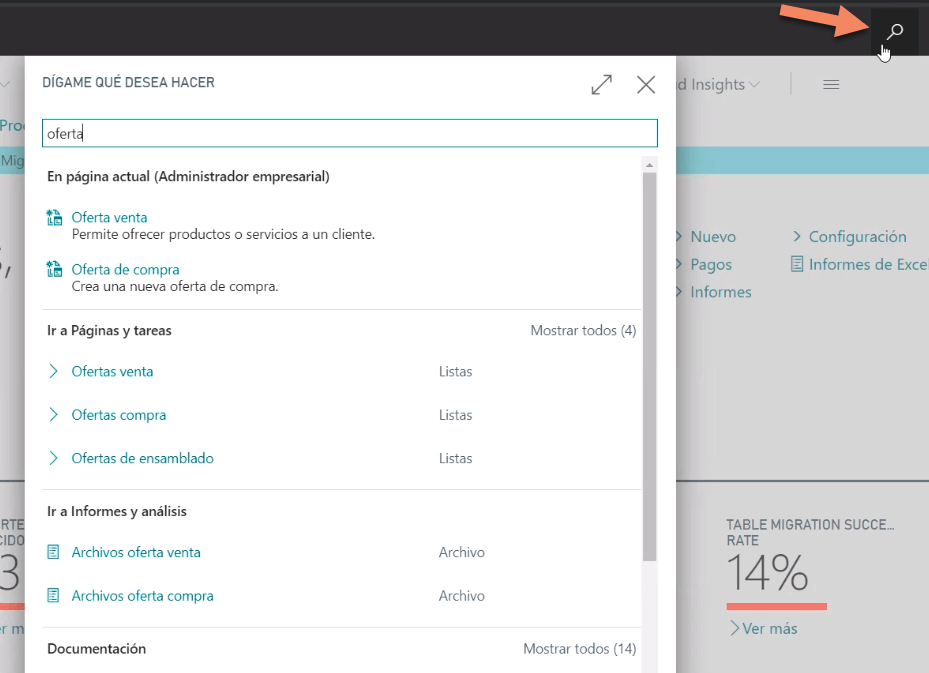Viewport: 929px width, 673px height.
Task: Click the Archivos oferta venta report icon
Action: pyautogui.click(x=55, y=552)
